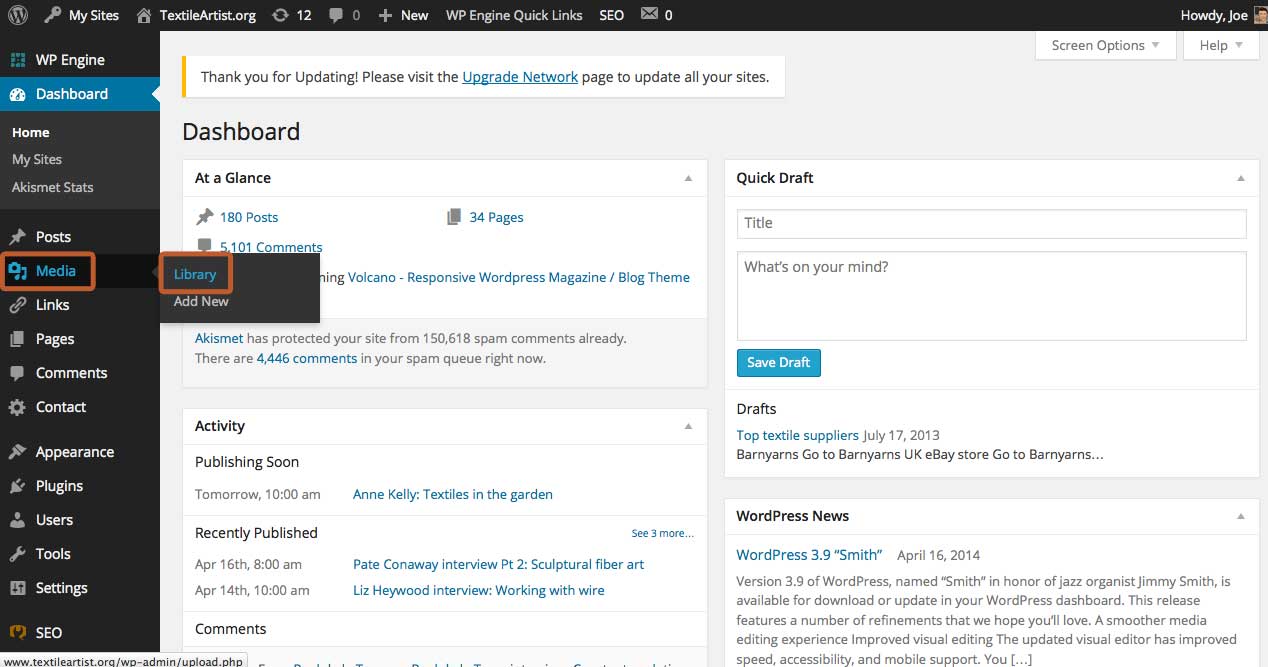The image size is (1268, 667).
Task: Open WordPress 3.9 "Smith" news link
Action: point(809,555)
